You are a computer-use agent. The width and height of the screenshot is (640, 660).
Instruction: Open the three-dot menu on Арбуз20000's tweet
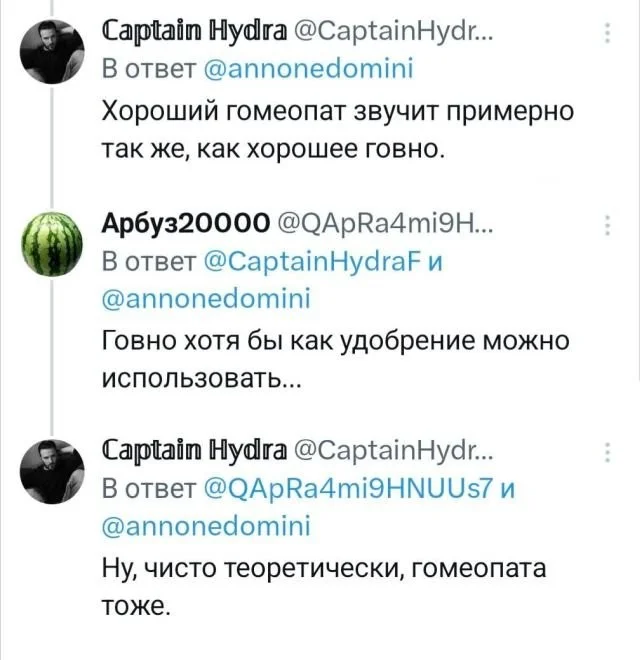point(609,226)
